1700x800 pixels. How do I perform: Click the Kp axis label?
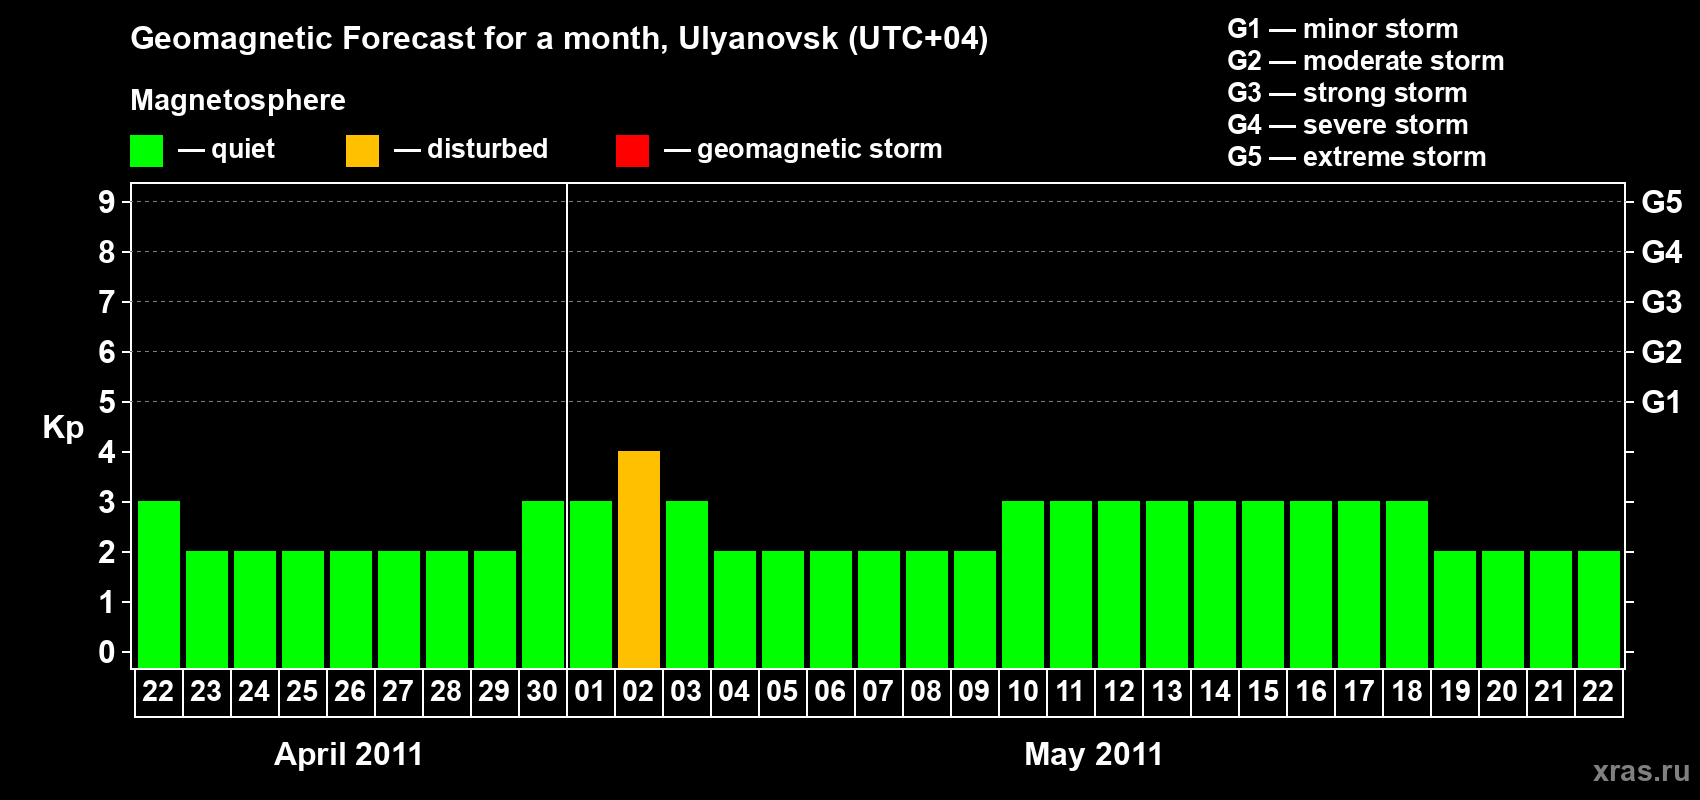coord(63,428)
